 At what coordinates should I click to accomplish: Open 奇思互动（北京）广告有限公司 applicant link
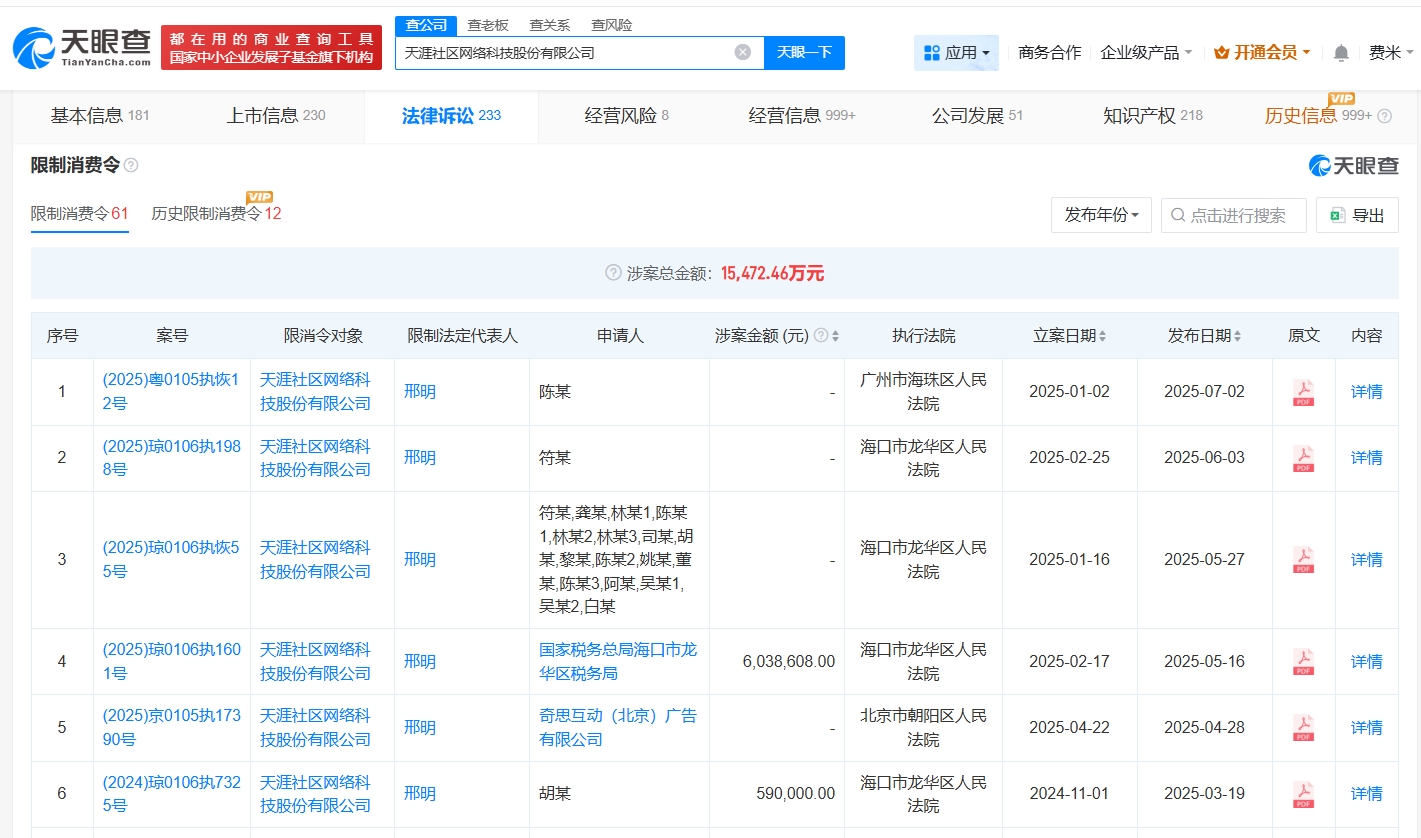click(x=618, y=728)
